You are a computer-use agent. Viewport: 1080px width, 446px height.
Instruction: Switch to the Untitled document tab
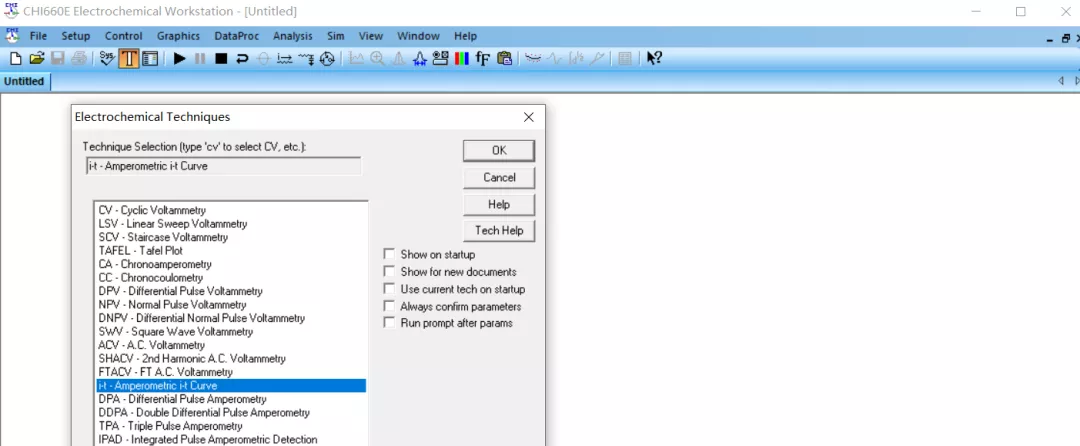(x=24, y=81)
